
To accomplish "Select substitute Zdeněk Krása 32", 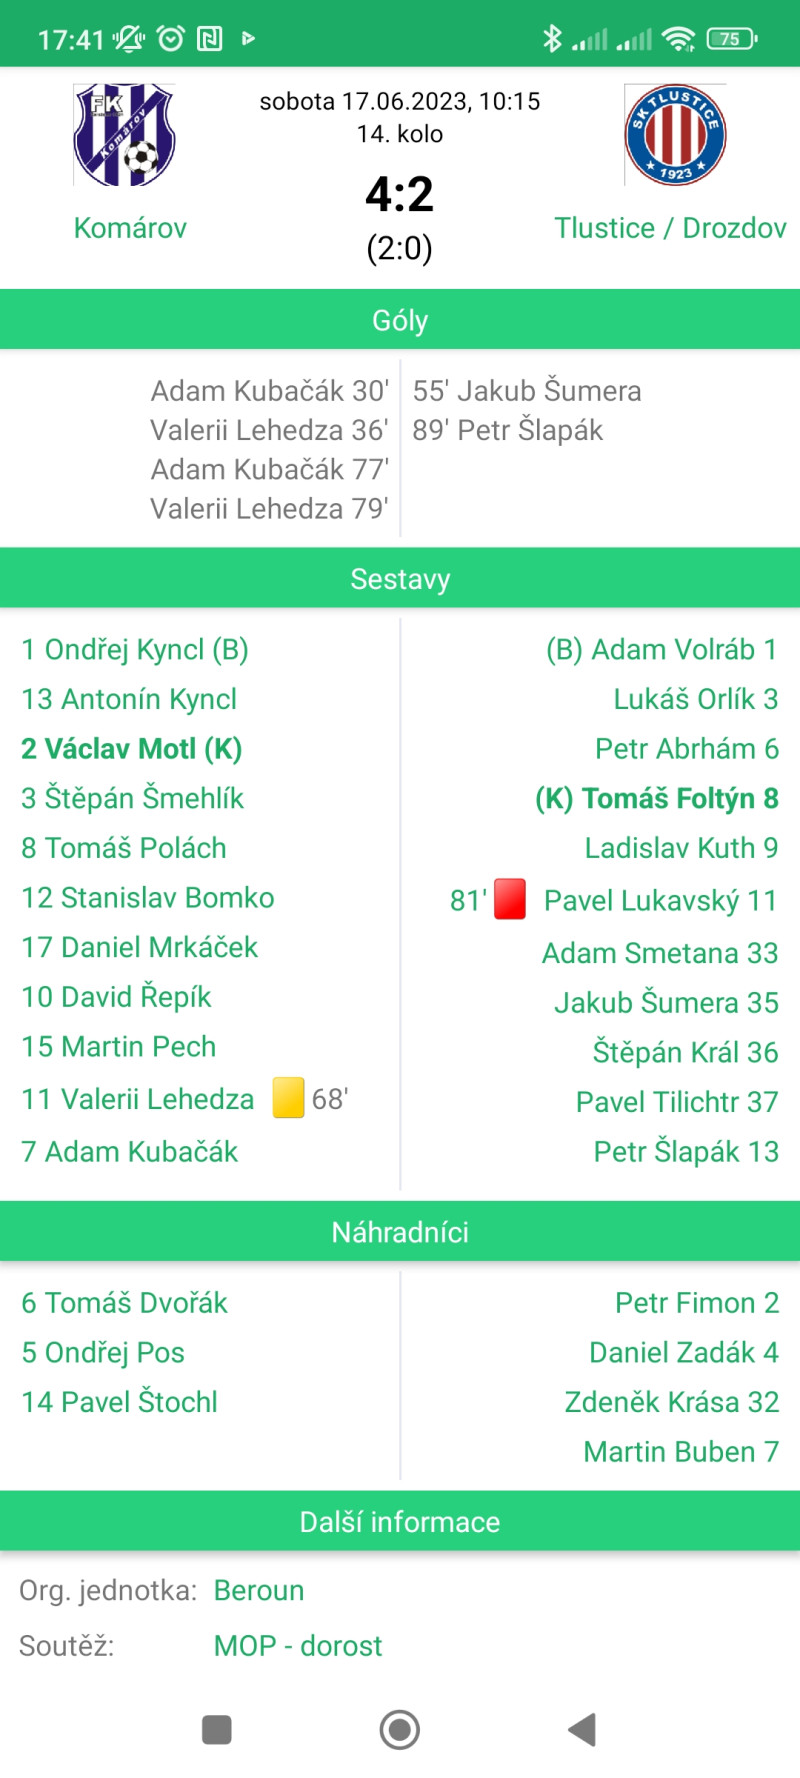I will point(672,1402).
